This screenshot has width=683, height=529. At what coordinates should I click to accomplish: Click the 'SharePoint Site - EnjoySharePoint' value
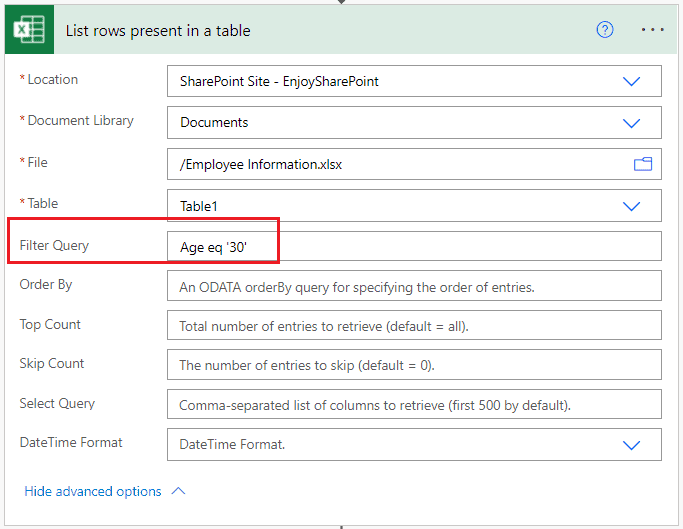[x=279, y=81]
